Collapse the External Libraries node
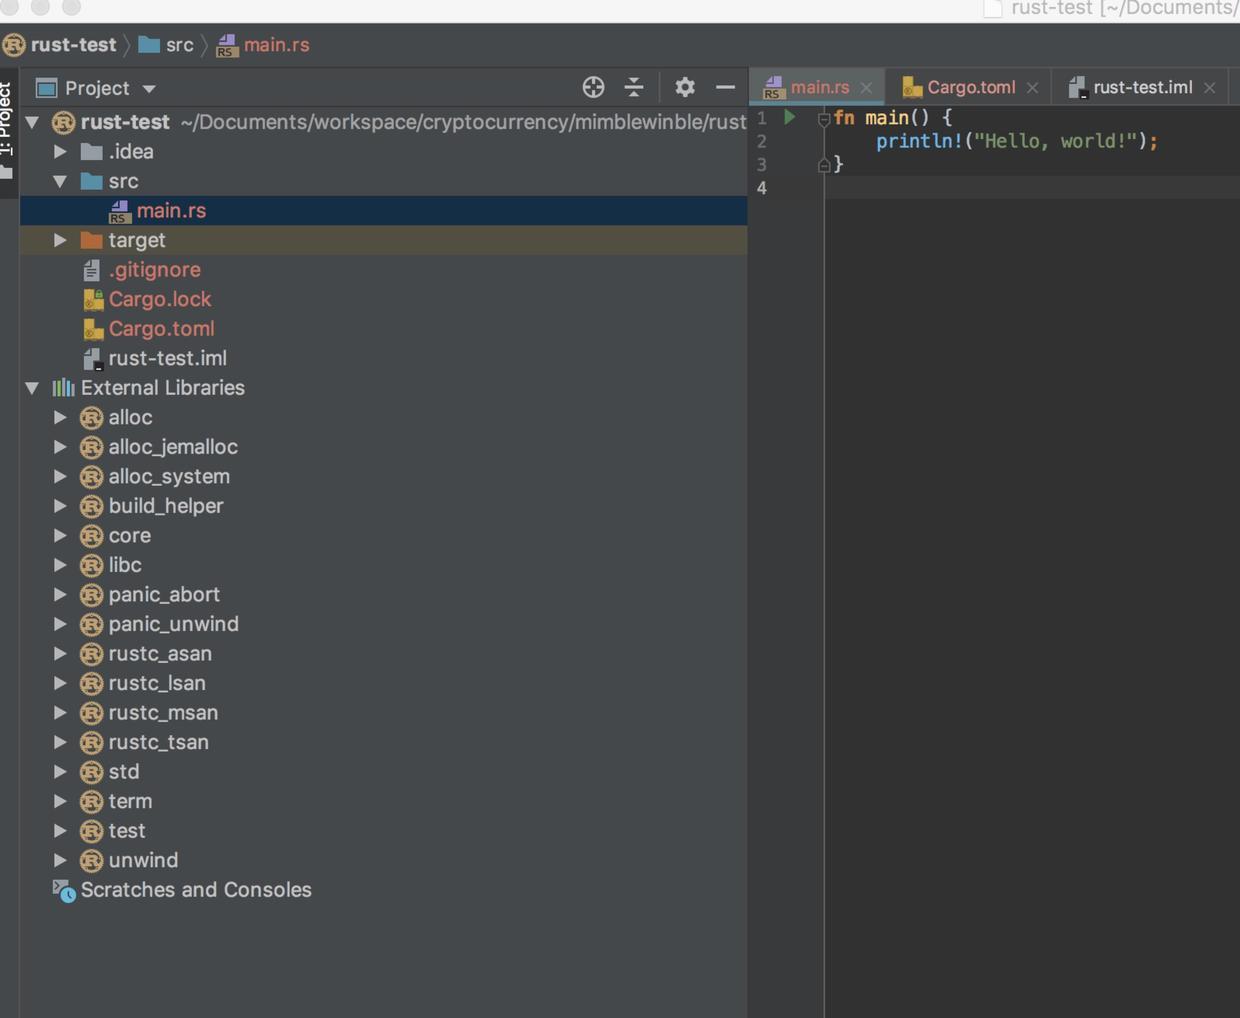 32,388
